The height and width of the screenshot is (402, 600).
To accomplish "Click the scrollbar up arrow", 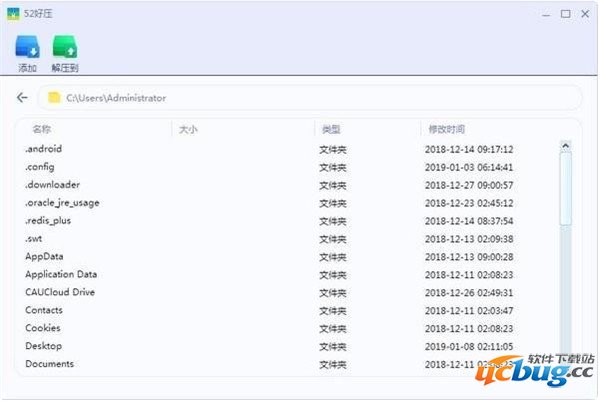I will pyautogui.click(x=566, y=146).
